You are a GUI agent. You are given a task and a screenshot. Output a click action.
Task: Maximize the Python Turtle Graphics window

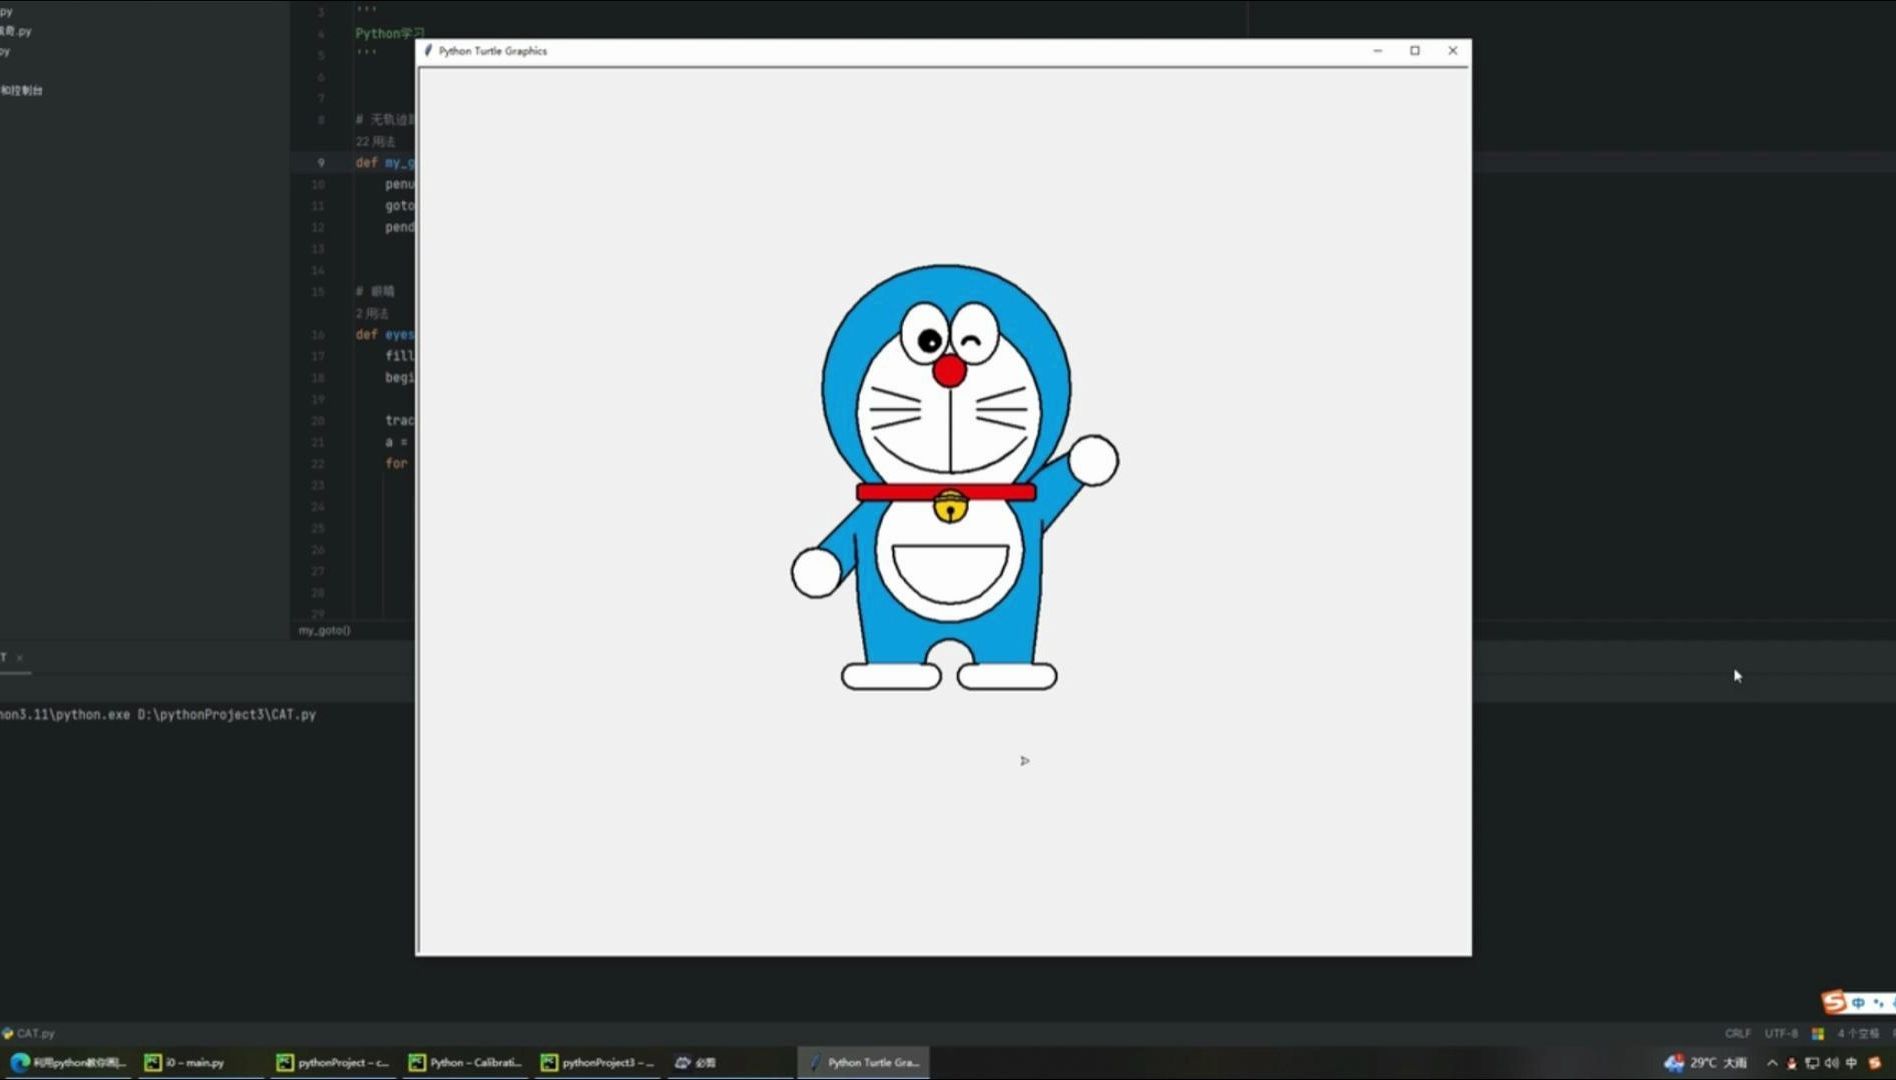point(1415,51)
